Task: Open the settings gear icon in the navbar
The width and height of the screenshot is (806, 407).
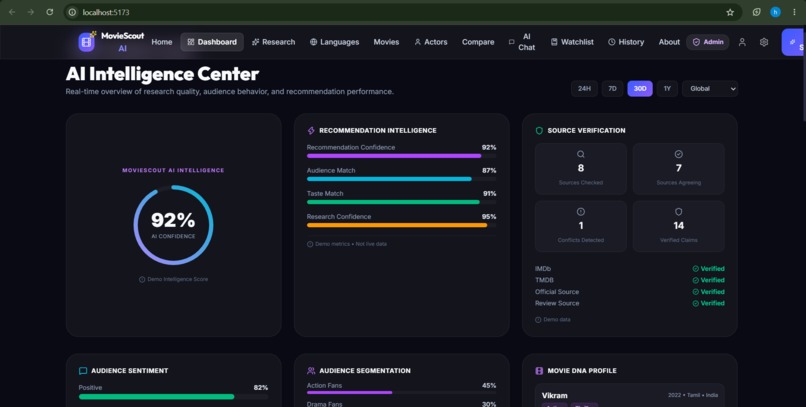Action: tap(764, 42)
